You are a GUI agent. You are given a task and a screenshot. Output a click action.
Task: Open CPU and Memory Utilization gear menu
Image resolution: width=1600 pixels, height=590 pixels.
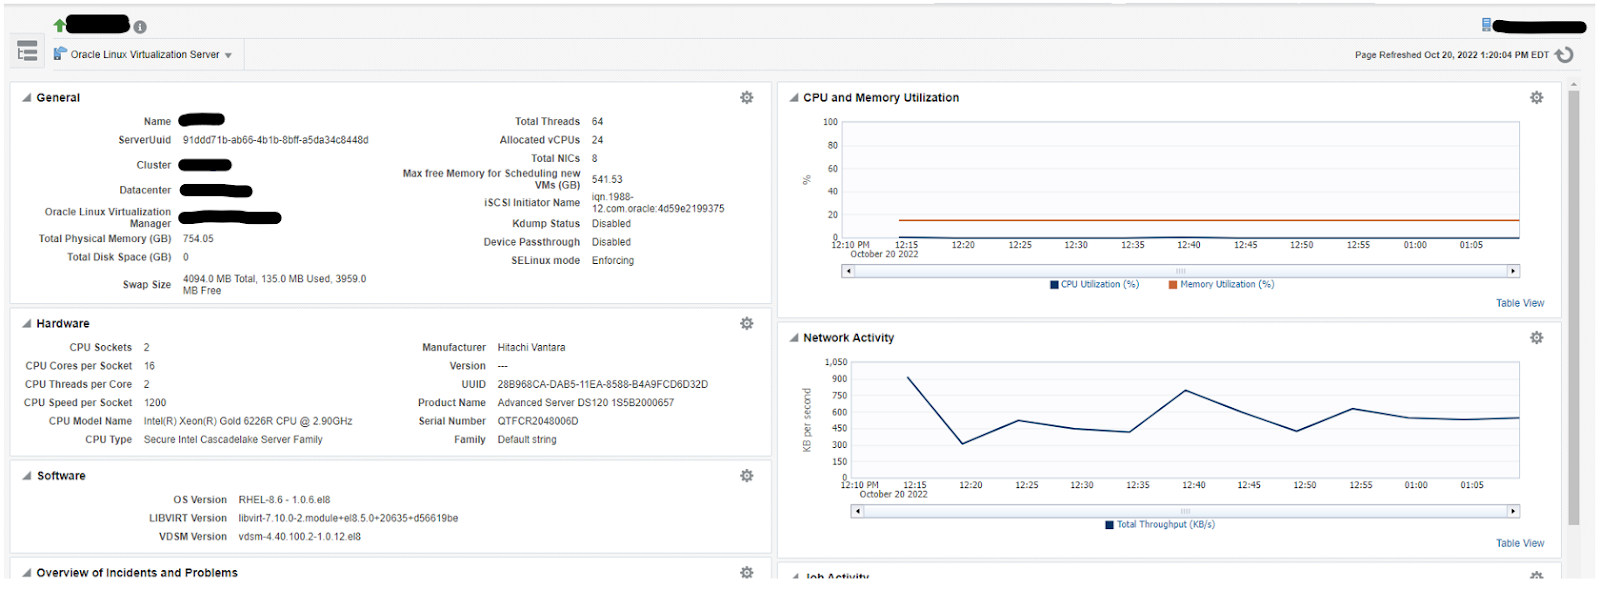pyautogui.click(x=1536, y=98)
